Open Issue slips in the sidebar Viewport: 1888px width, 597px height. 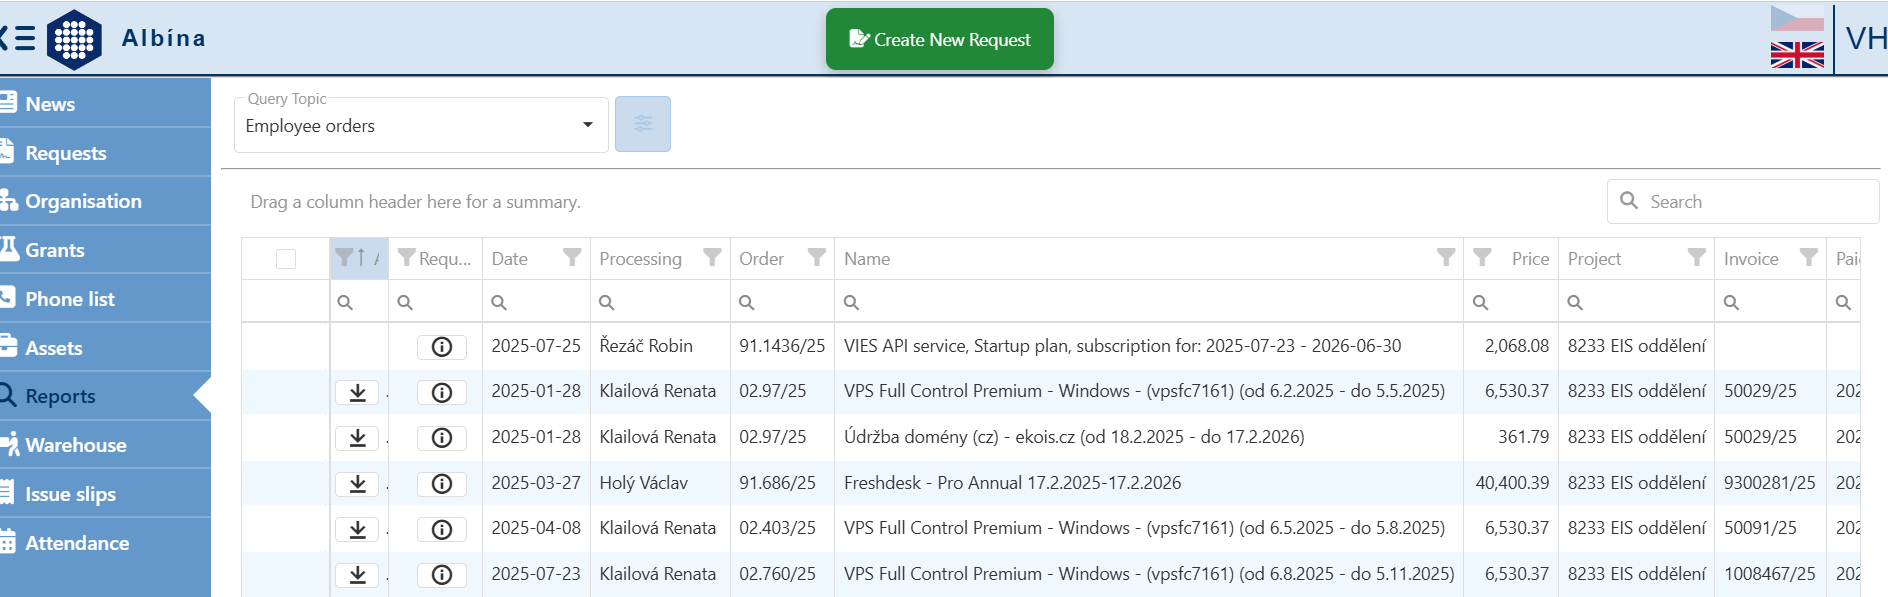[x=105, y=494]
